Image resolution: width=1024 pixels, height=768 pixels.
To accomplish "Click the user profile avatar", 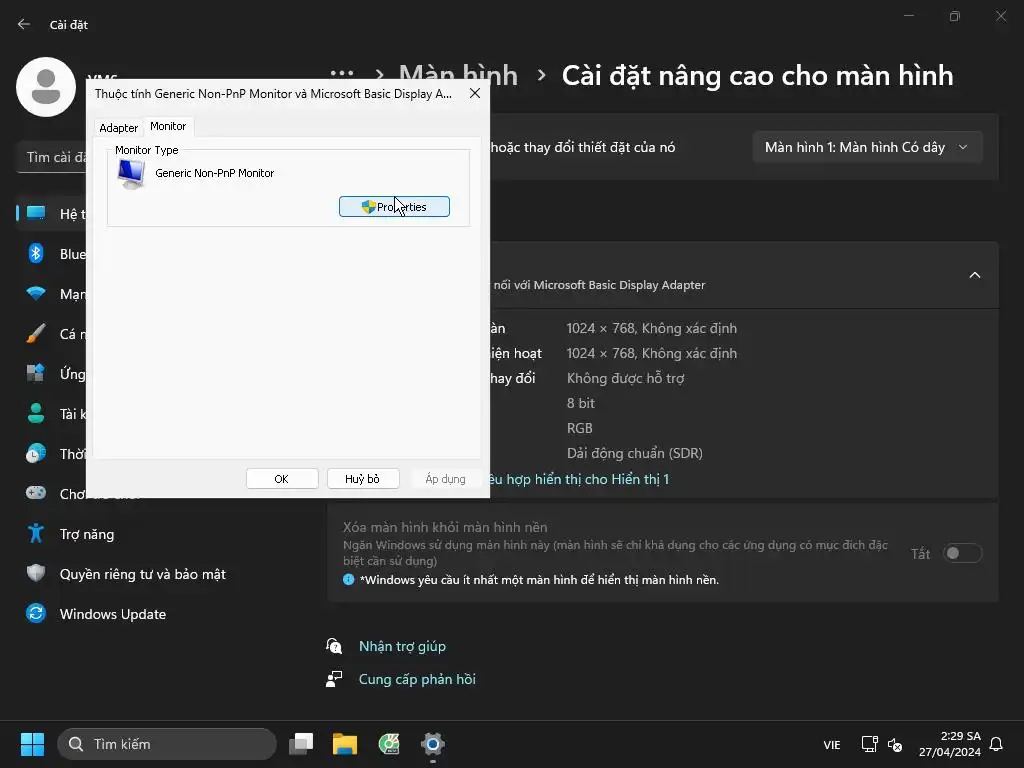I will tap(46, 87).
